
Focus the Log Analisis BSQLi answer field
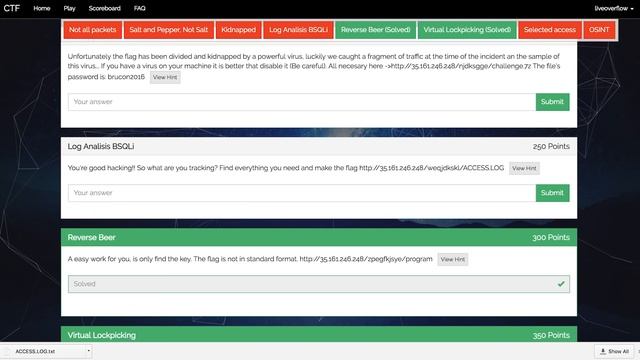[302, 193]
